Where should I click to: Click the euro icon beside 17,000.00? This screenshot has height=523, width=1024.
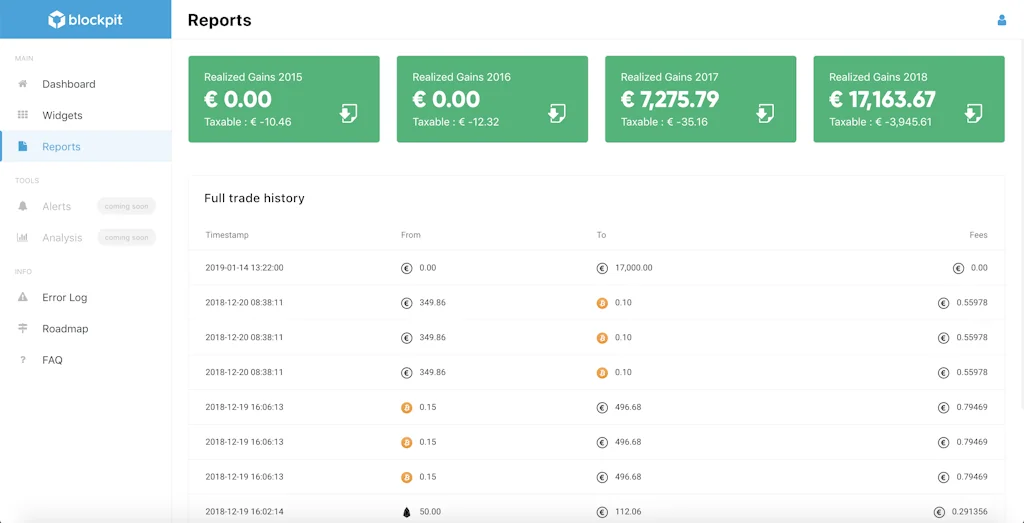pos(602,268)
